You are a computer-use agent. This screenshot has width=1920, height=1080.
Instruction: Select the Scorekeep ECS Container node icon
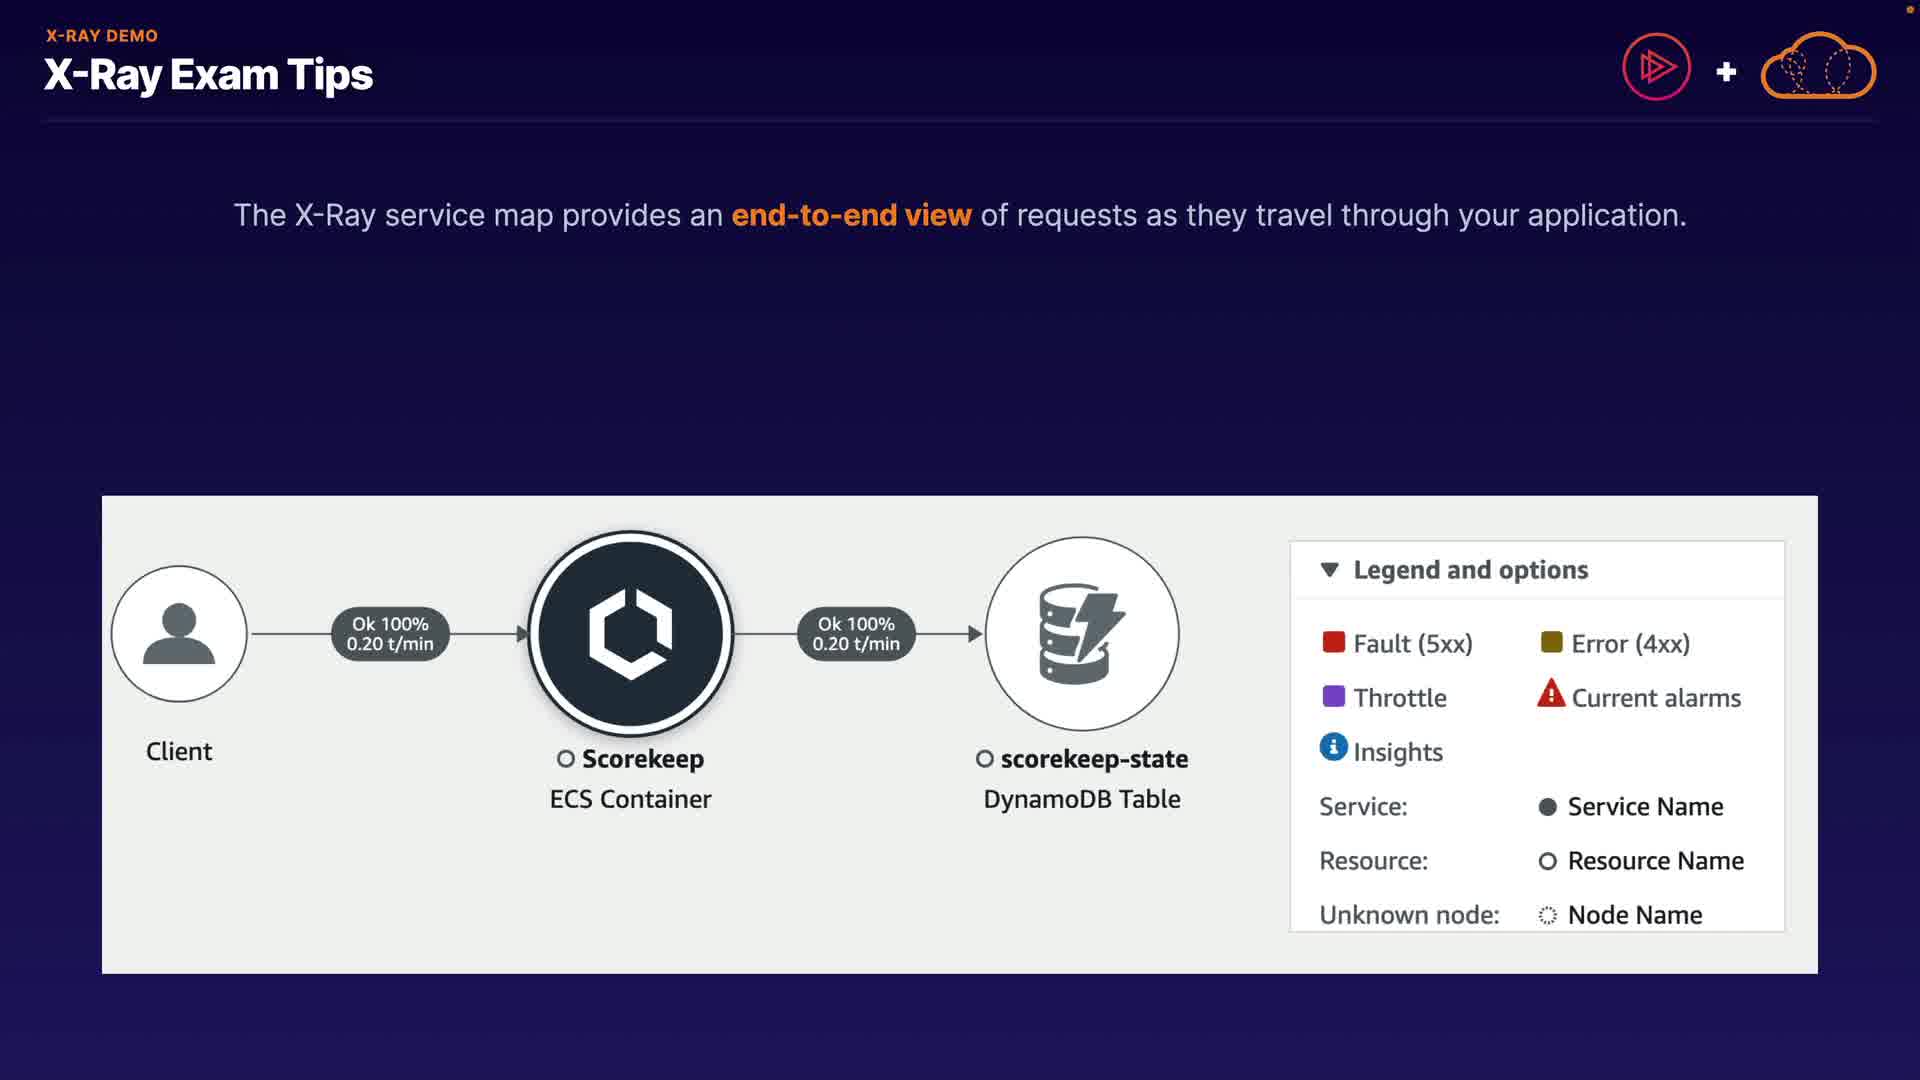click(631, 634)
